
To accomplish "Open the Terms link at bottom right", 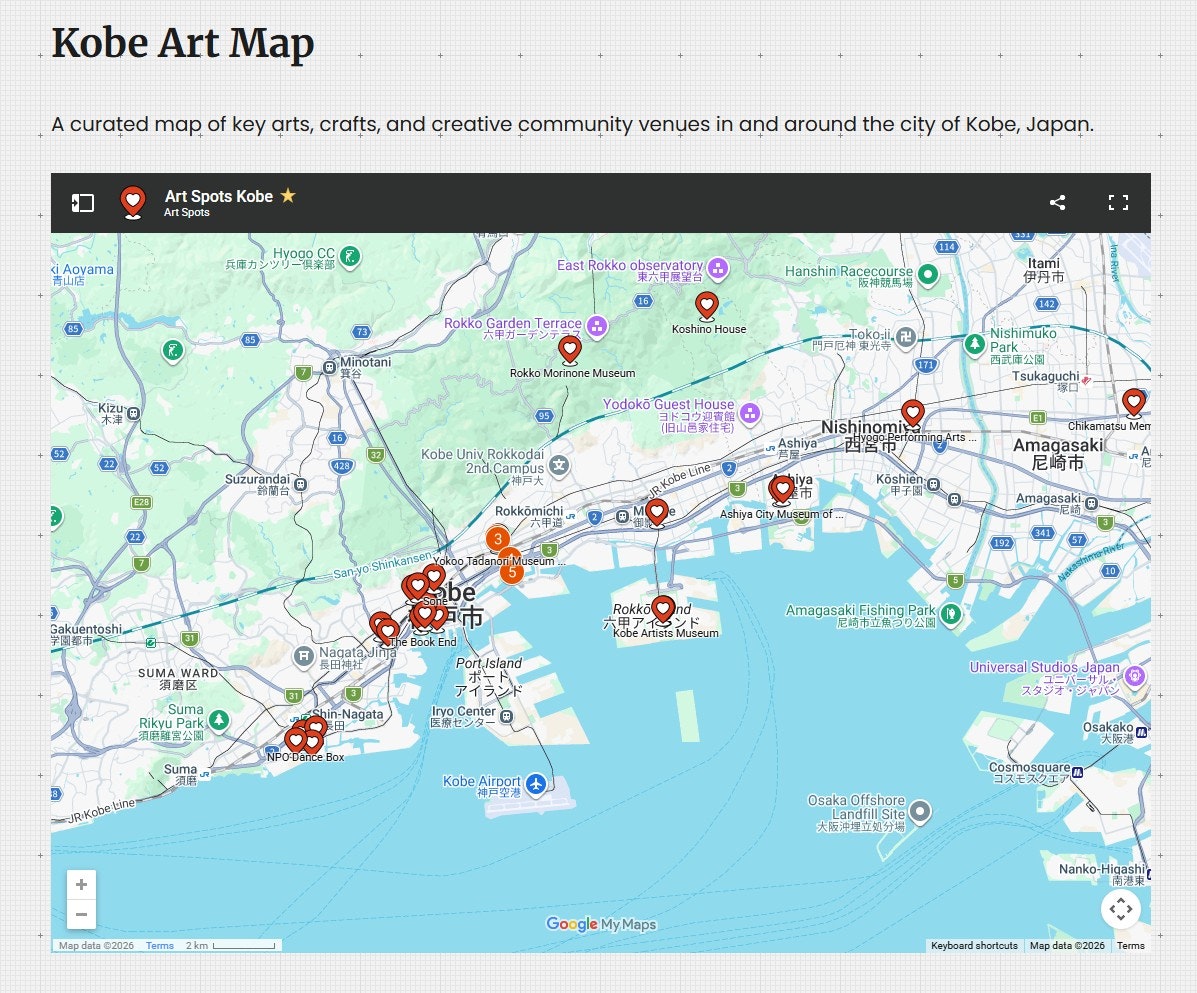I will 1131,946.
